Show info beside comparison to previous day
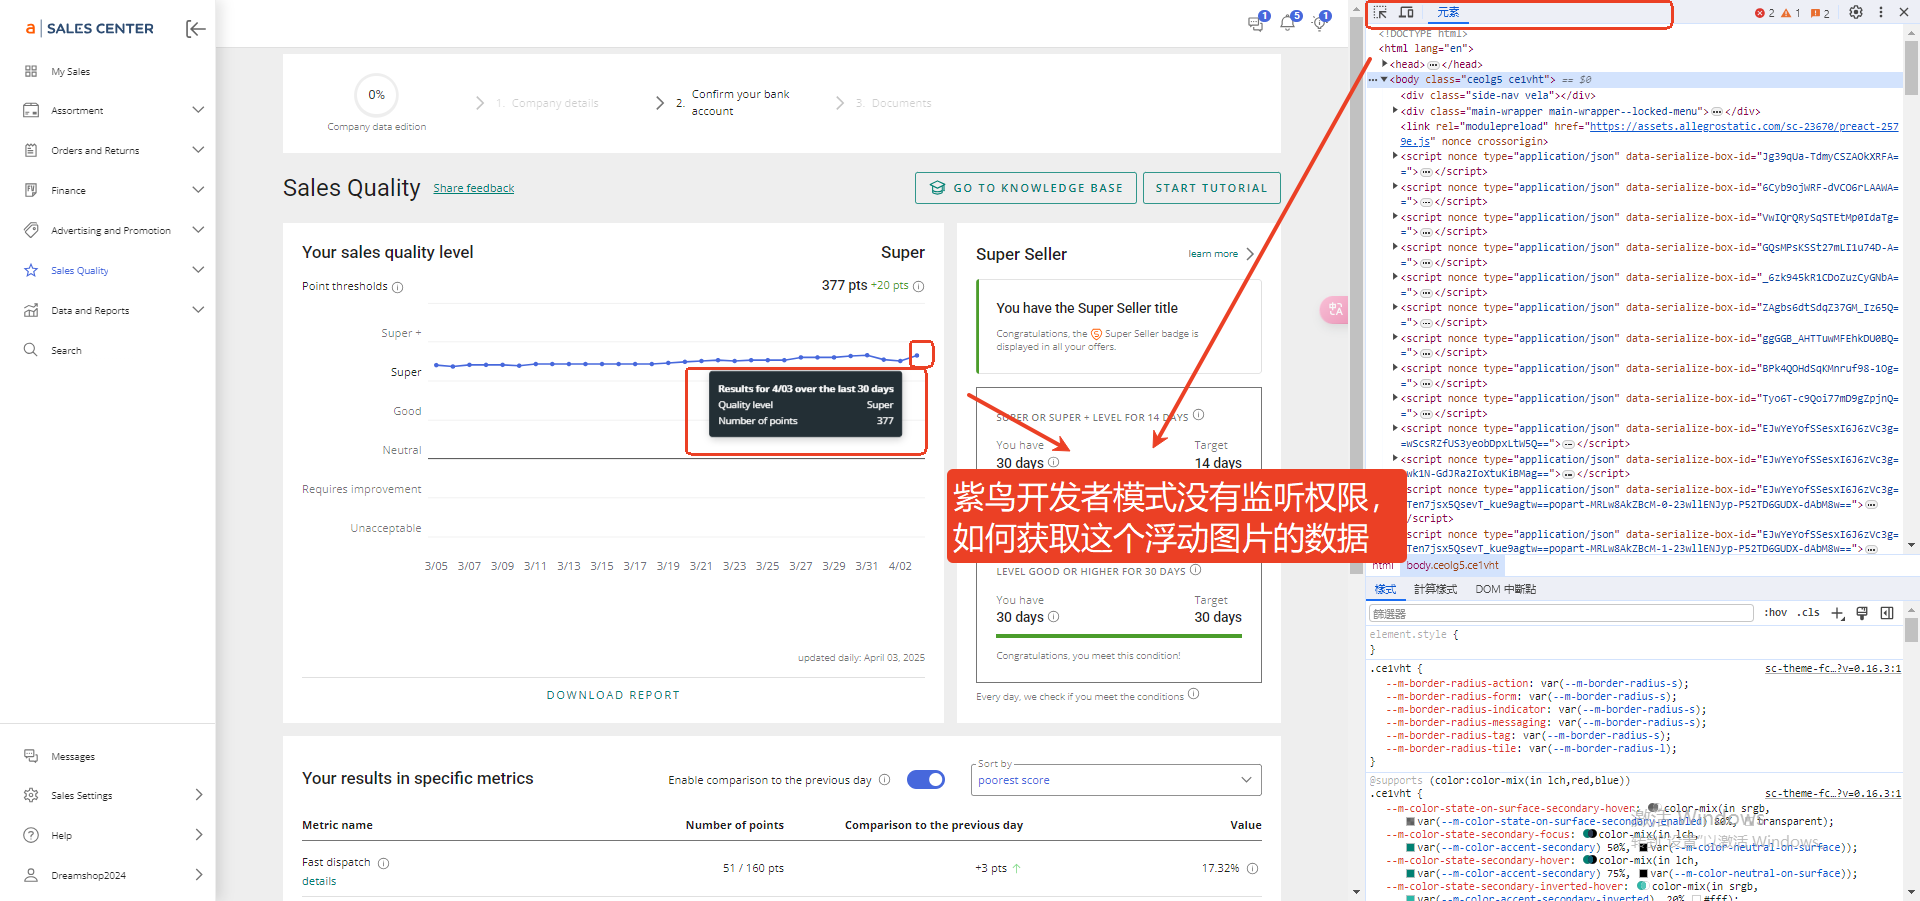Image resolution: width=1920 pixels, height=901 pixels. [884, 780]
